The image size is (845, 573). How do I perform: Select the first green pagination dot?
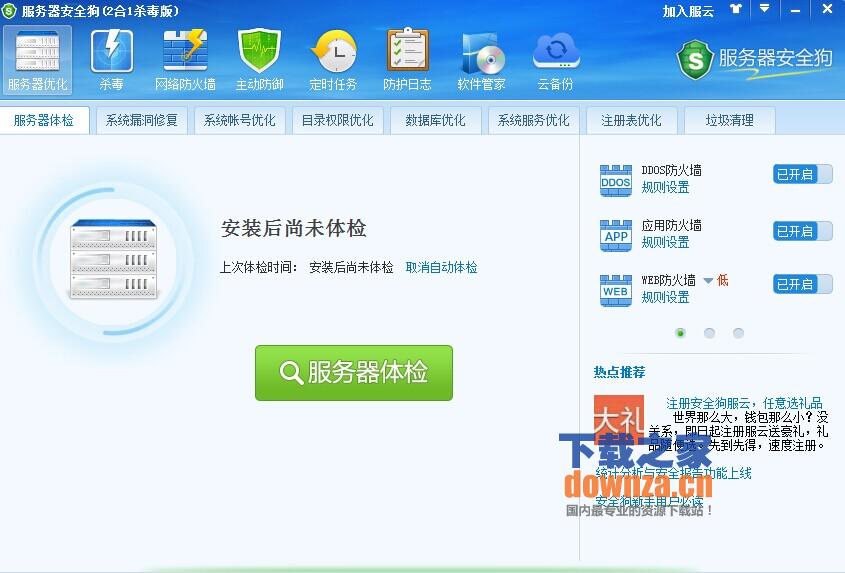click(680, 333)
